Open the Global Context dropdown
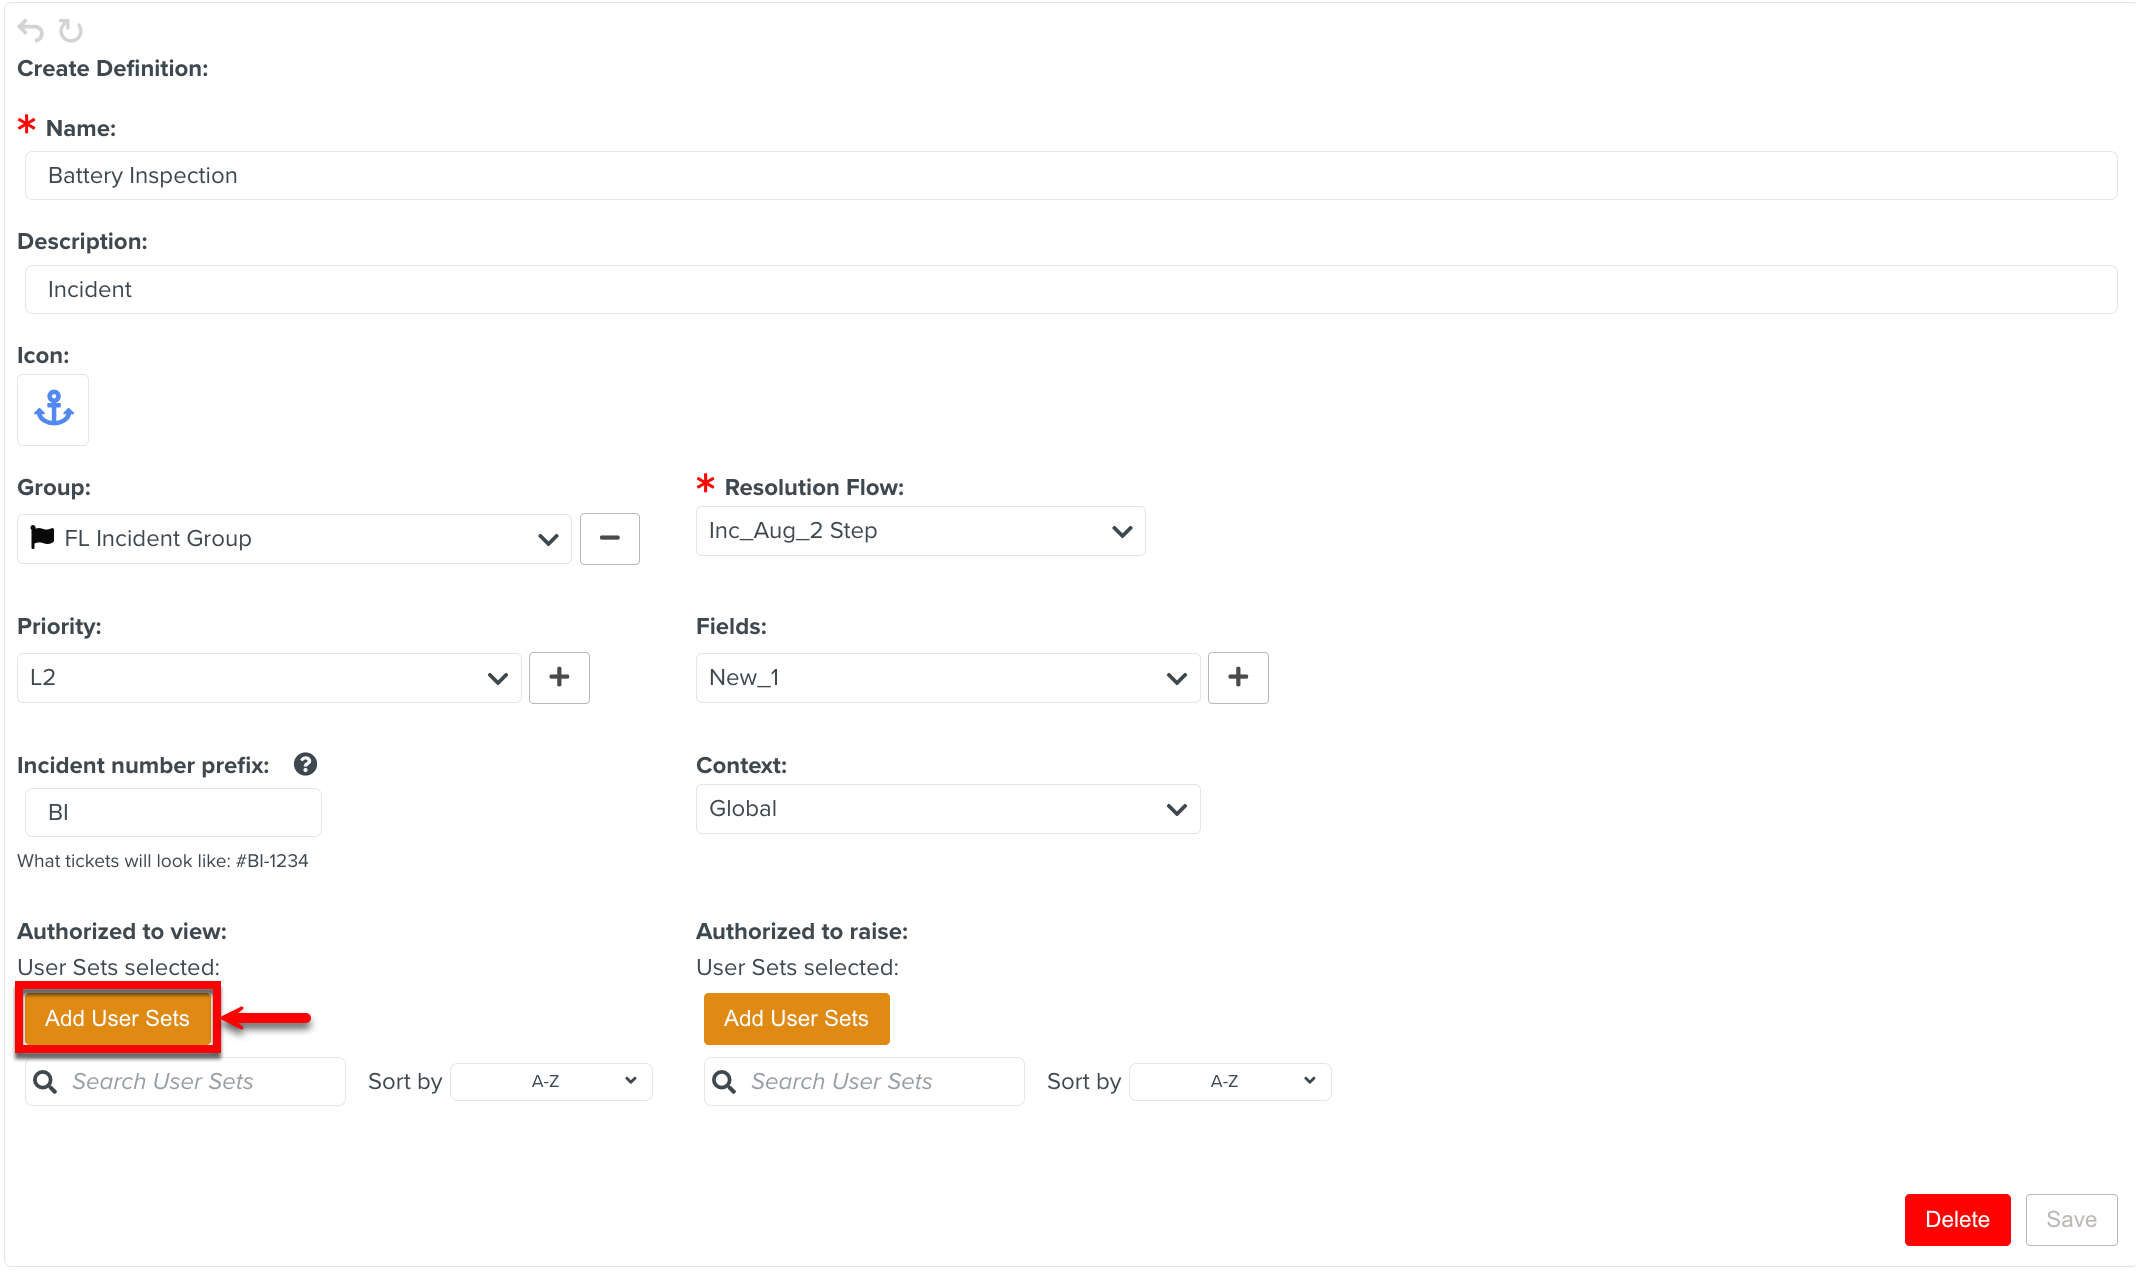The width and height of the screenshot is (2136, 1278). pyautogui.click(x=1176, y=809)
